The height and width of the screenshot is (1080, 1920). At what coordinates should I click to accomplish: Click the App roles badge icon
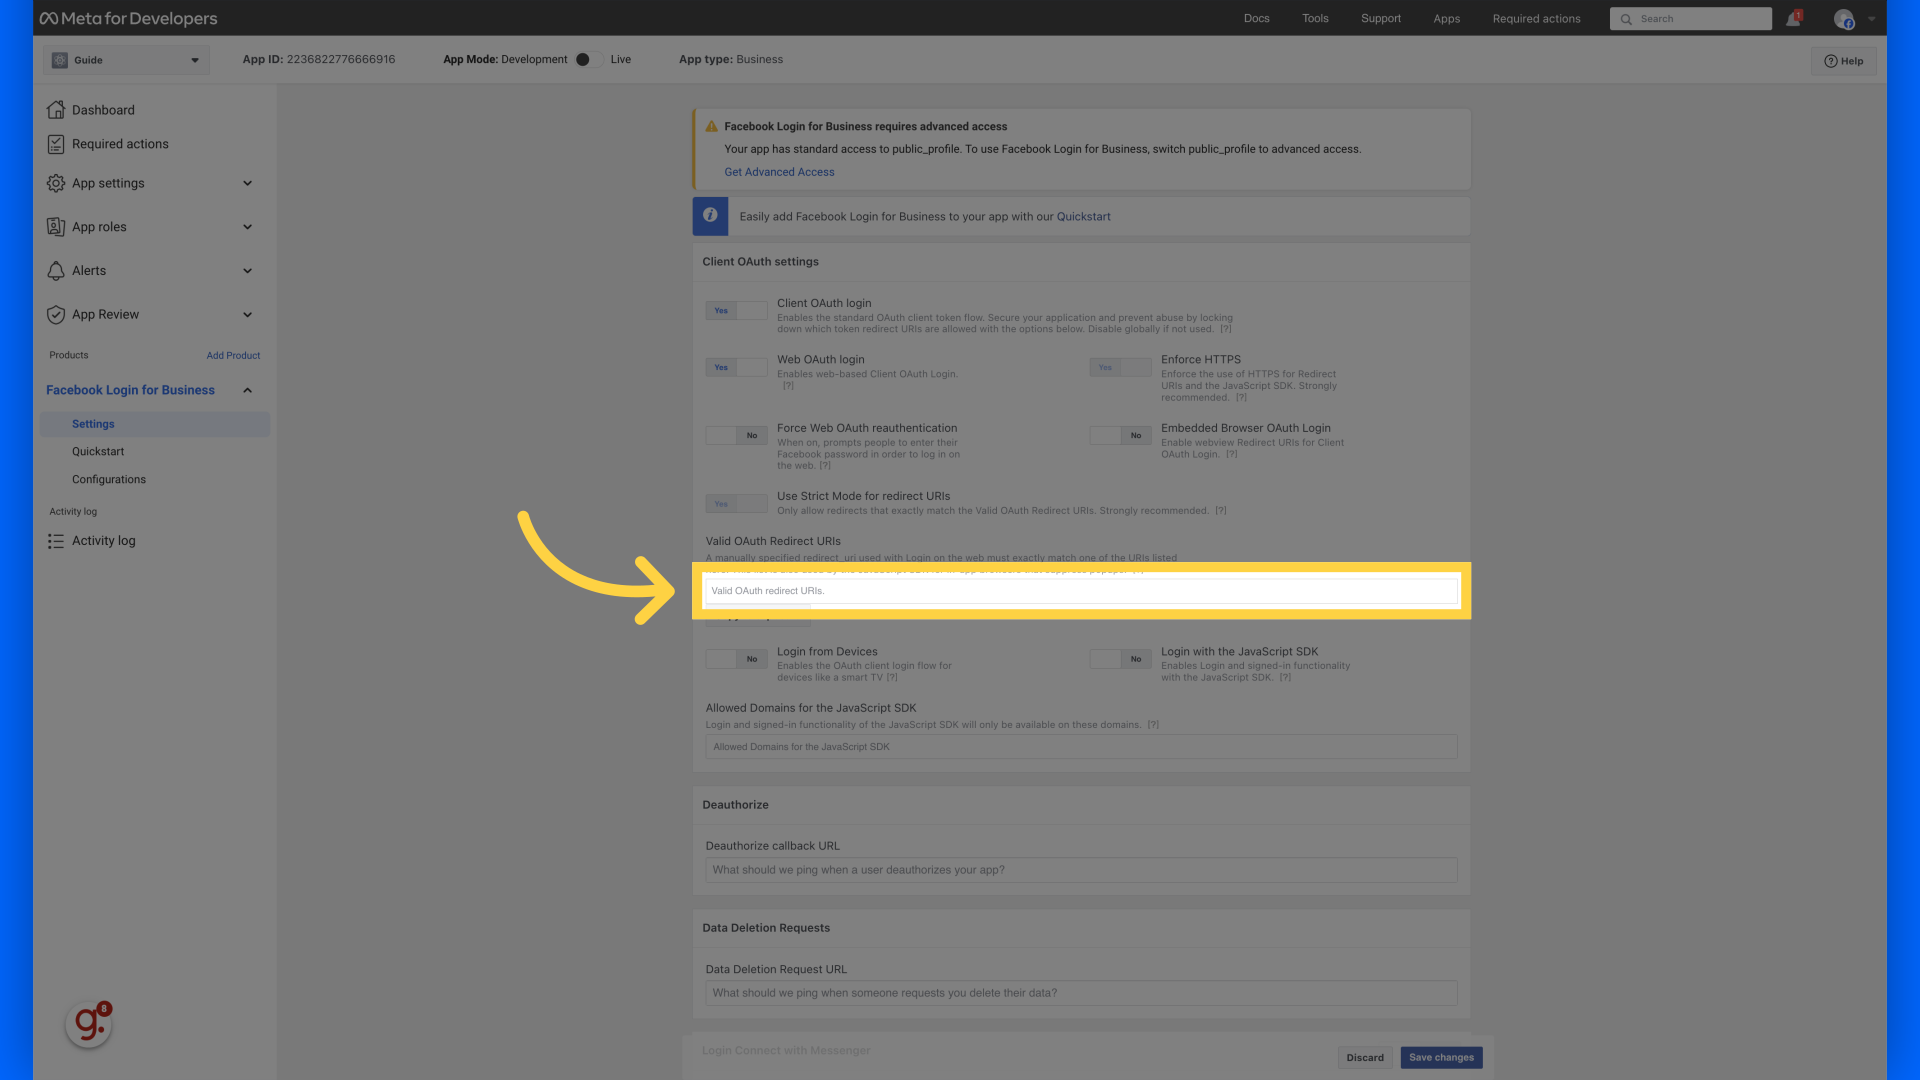click(x=56, y=227)
